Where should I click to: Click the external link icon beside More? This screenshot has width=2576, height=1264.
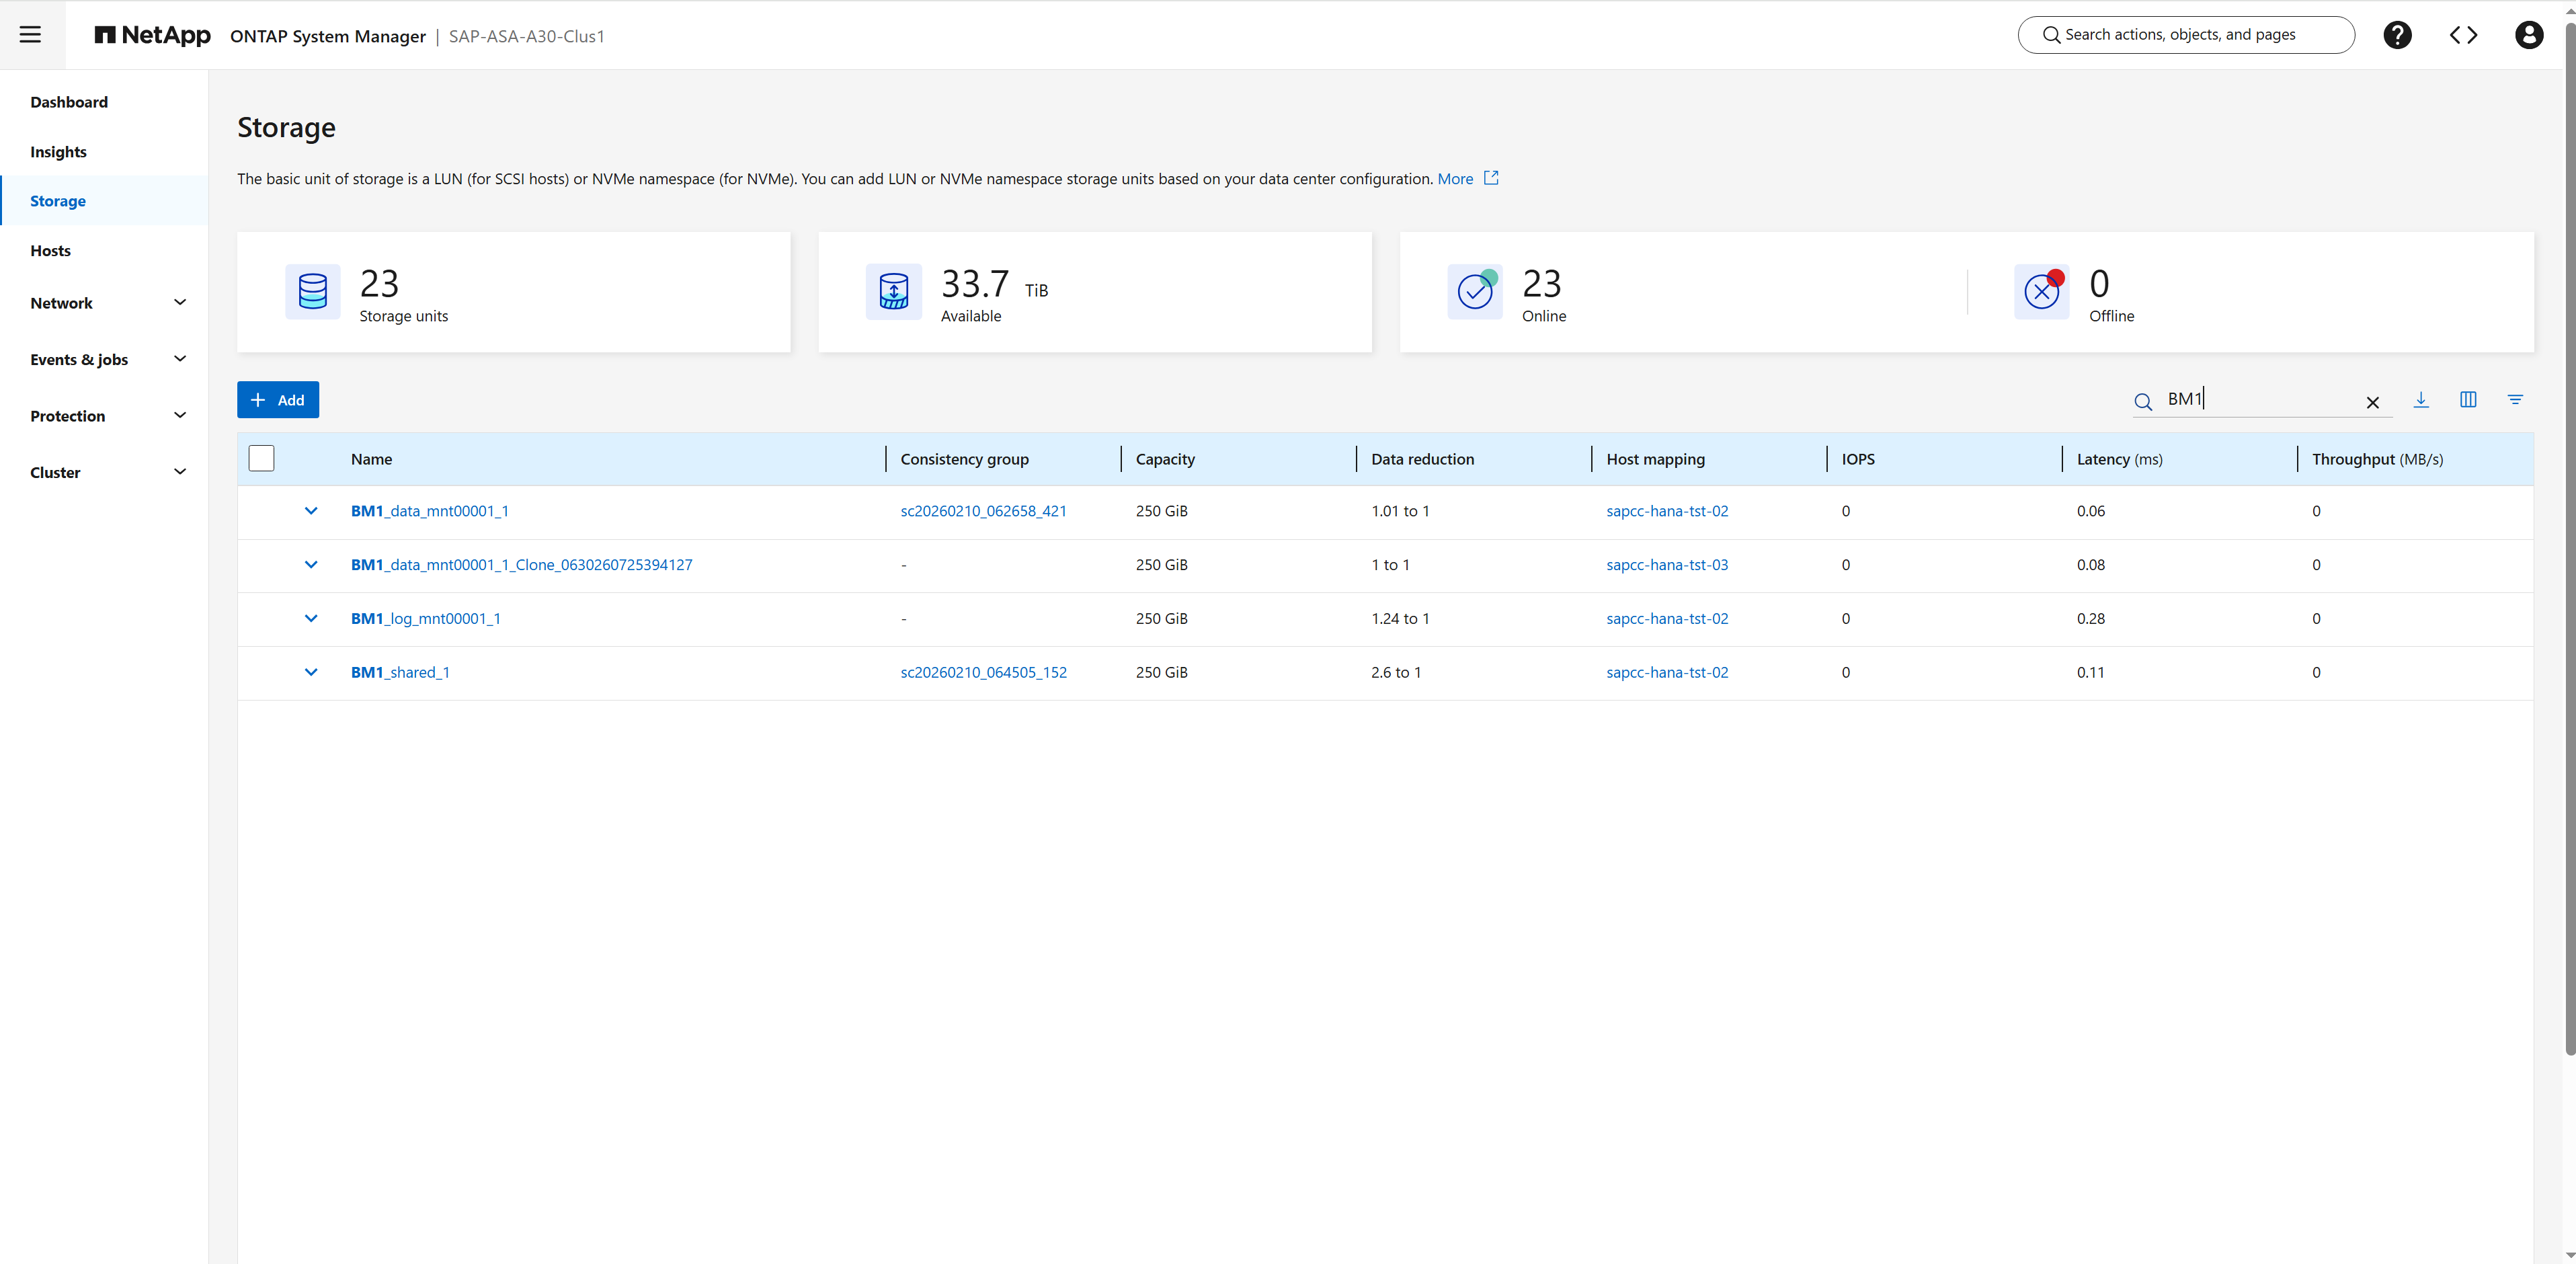coord(1491,178)
